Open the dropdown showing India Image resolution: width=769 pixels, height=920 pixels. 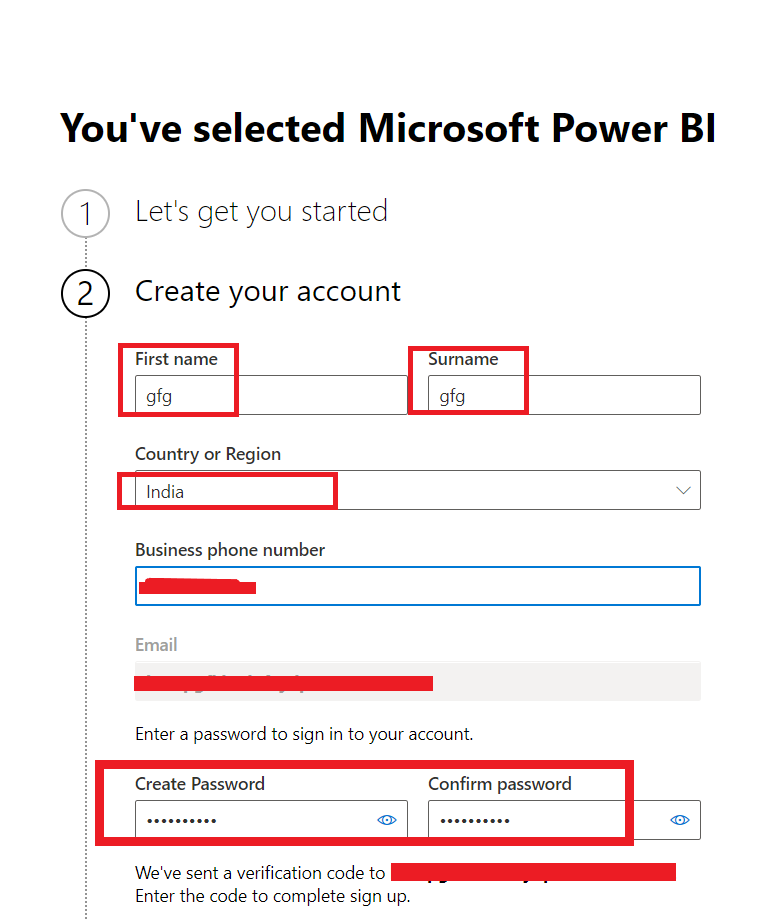point(417,491)
